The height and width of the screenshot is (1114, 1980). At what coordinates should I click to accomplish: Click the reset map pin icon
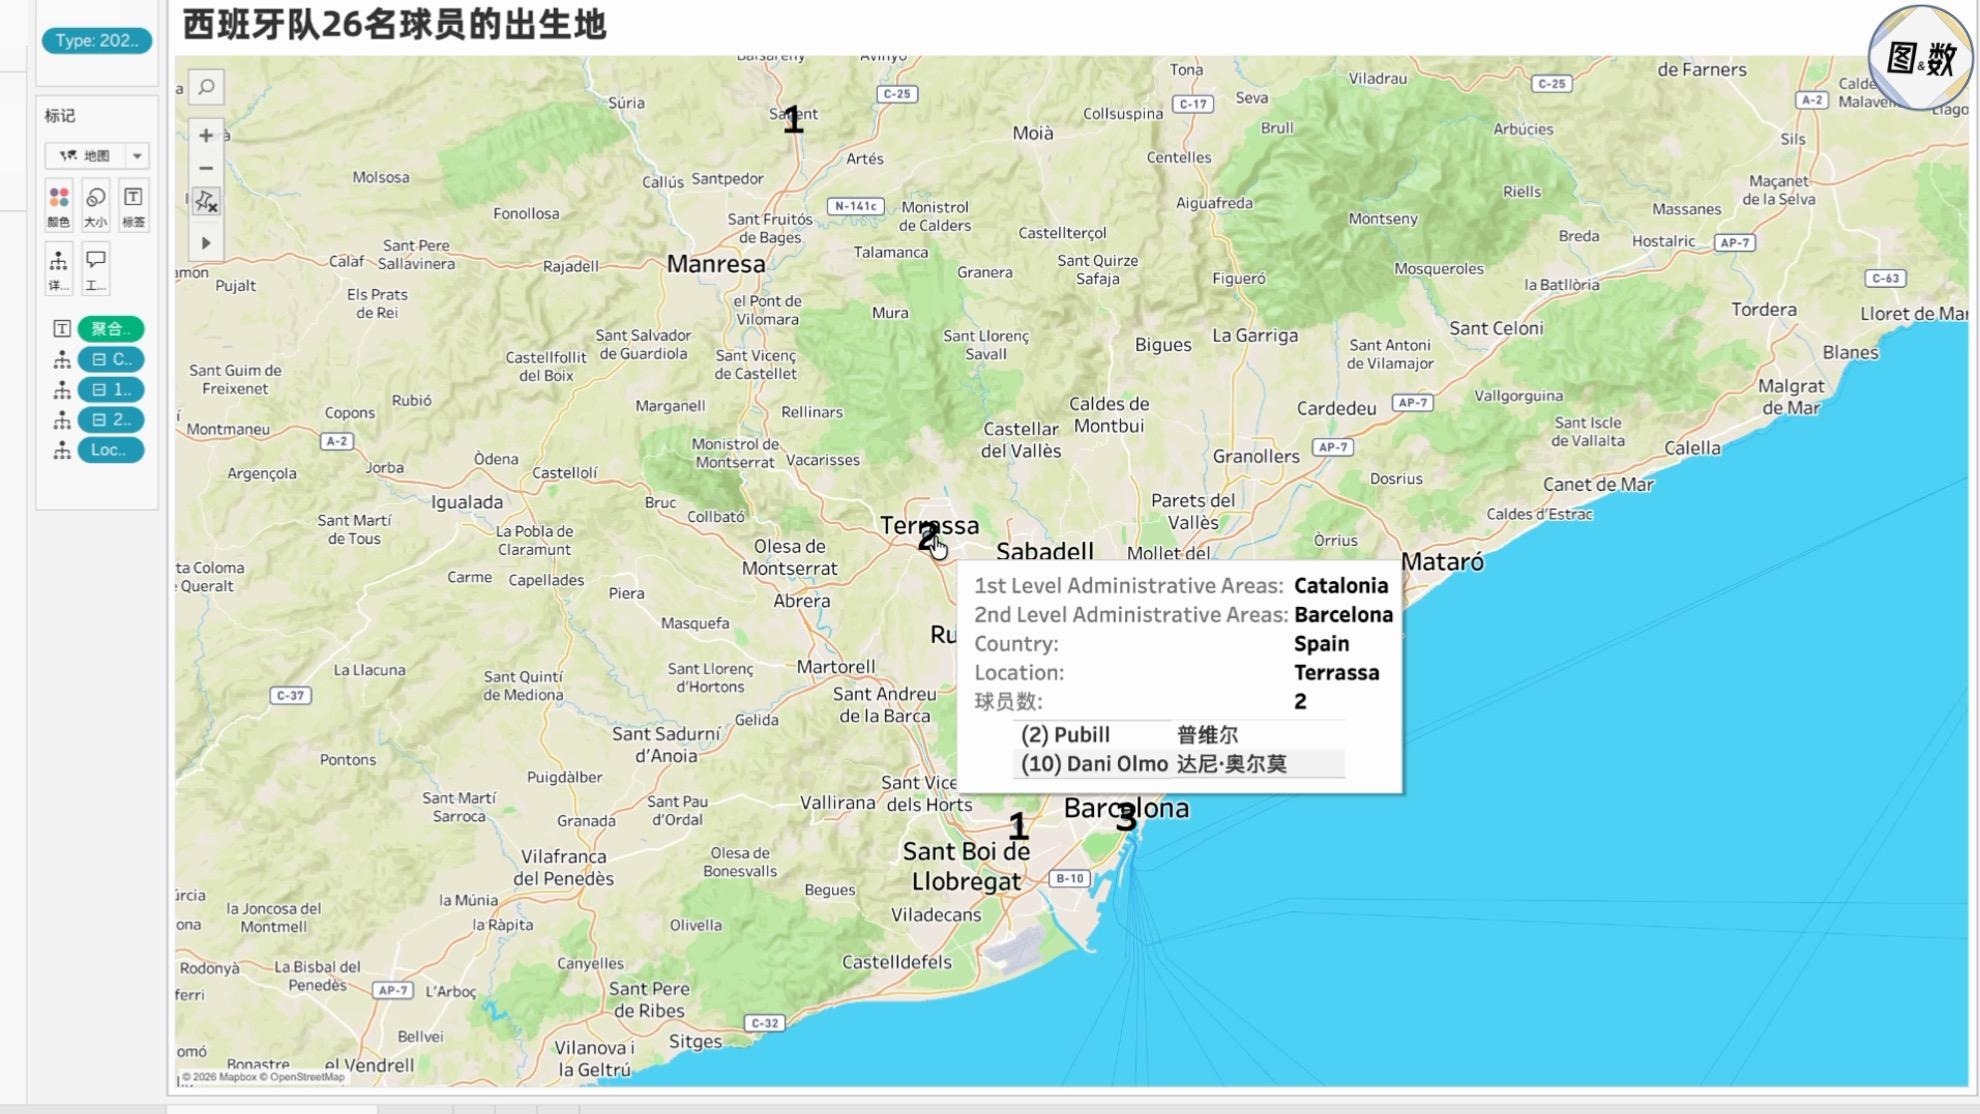[206, 202]
